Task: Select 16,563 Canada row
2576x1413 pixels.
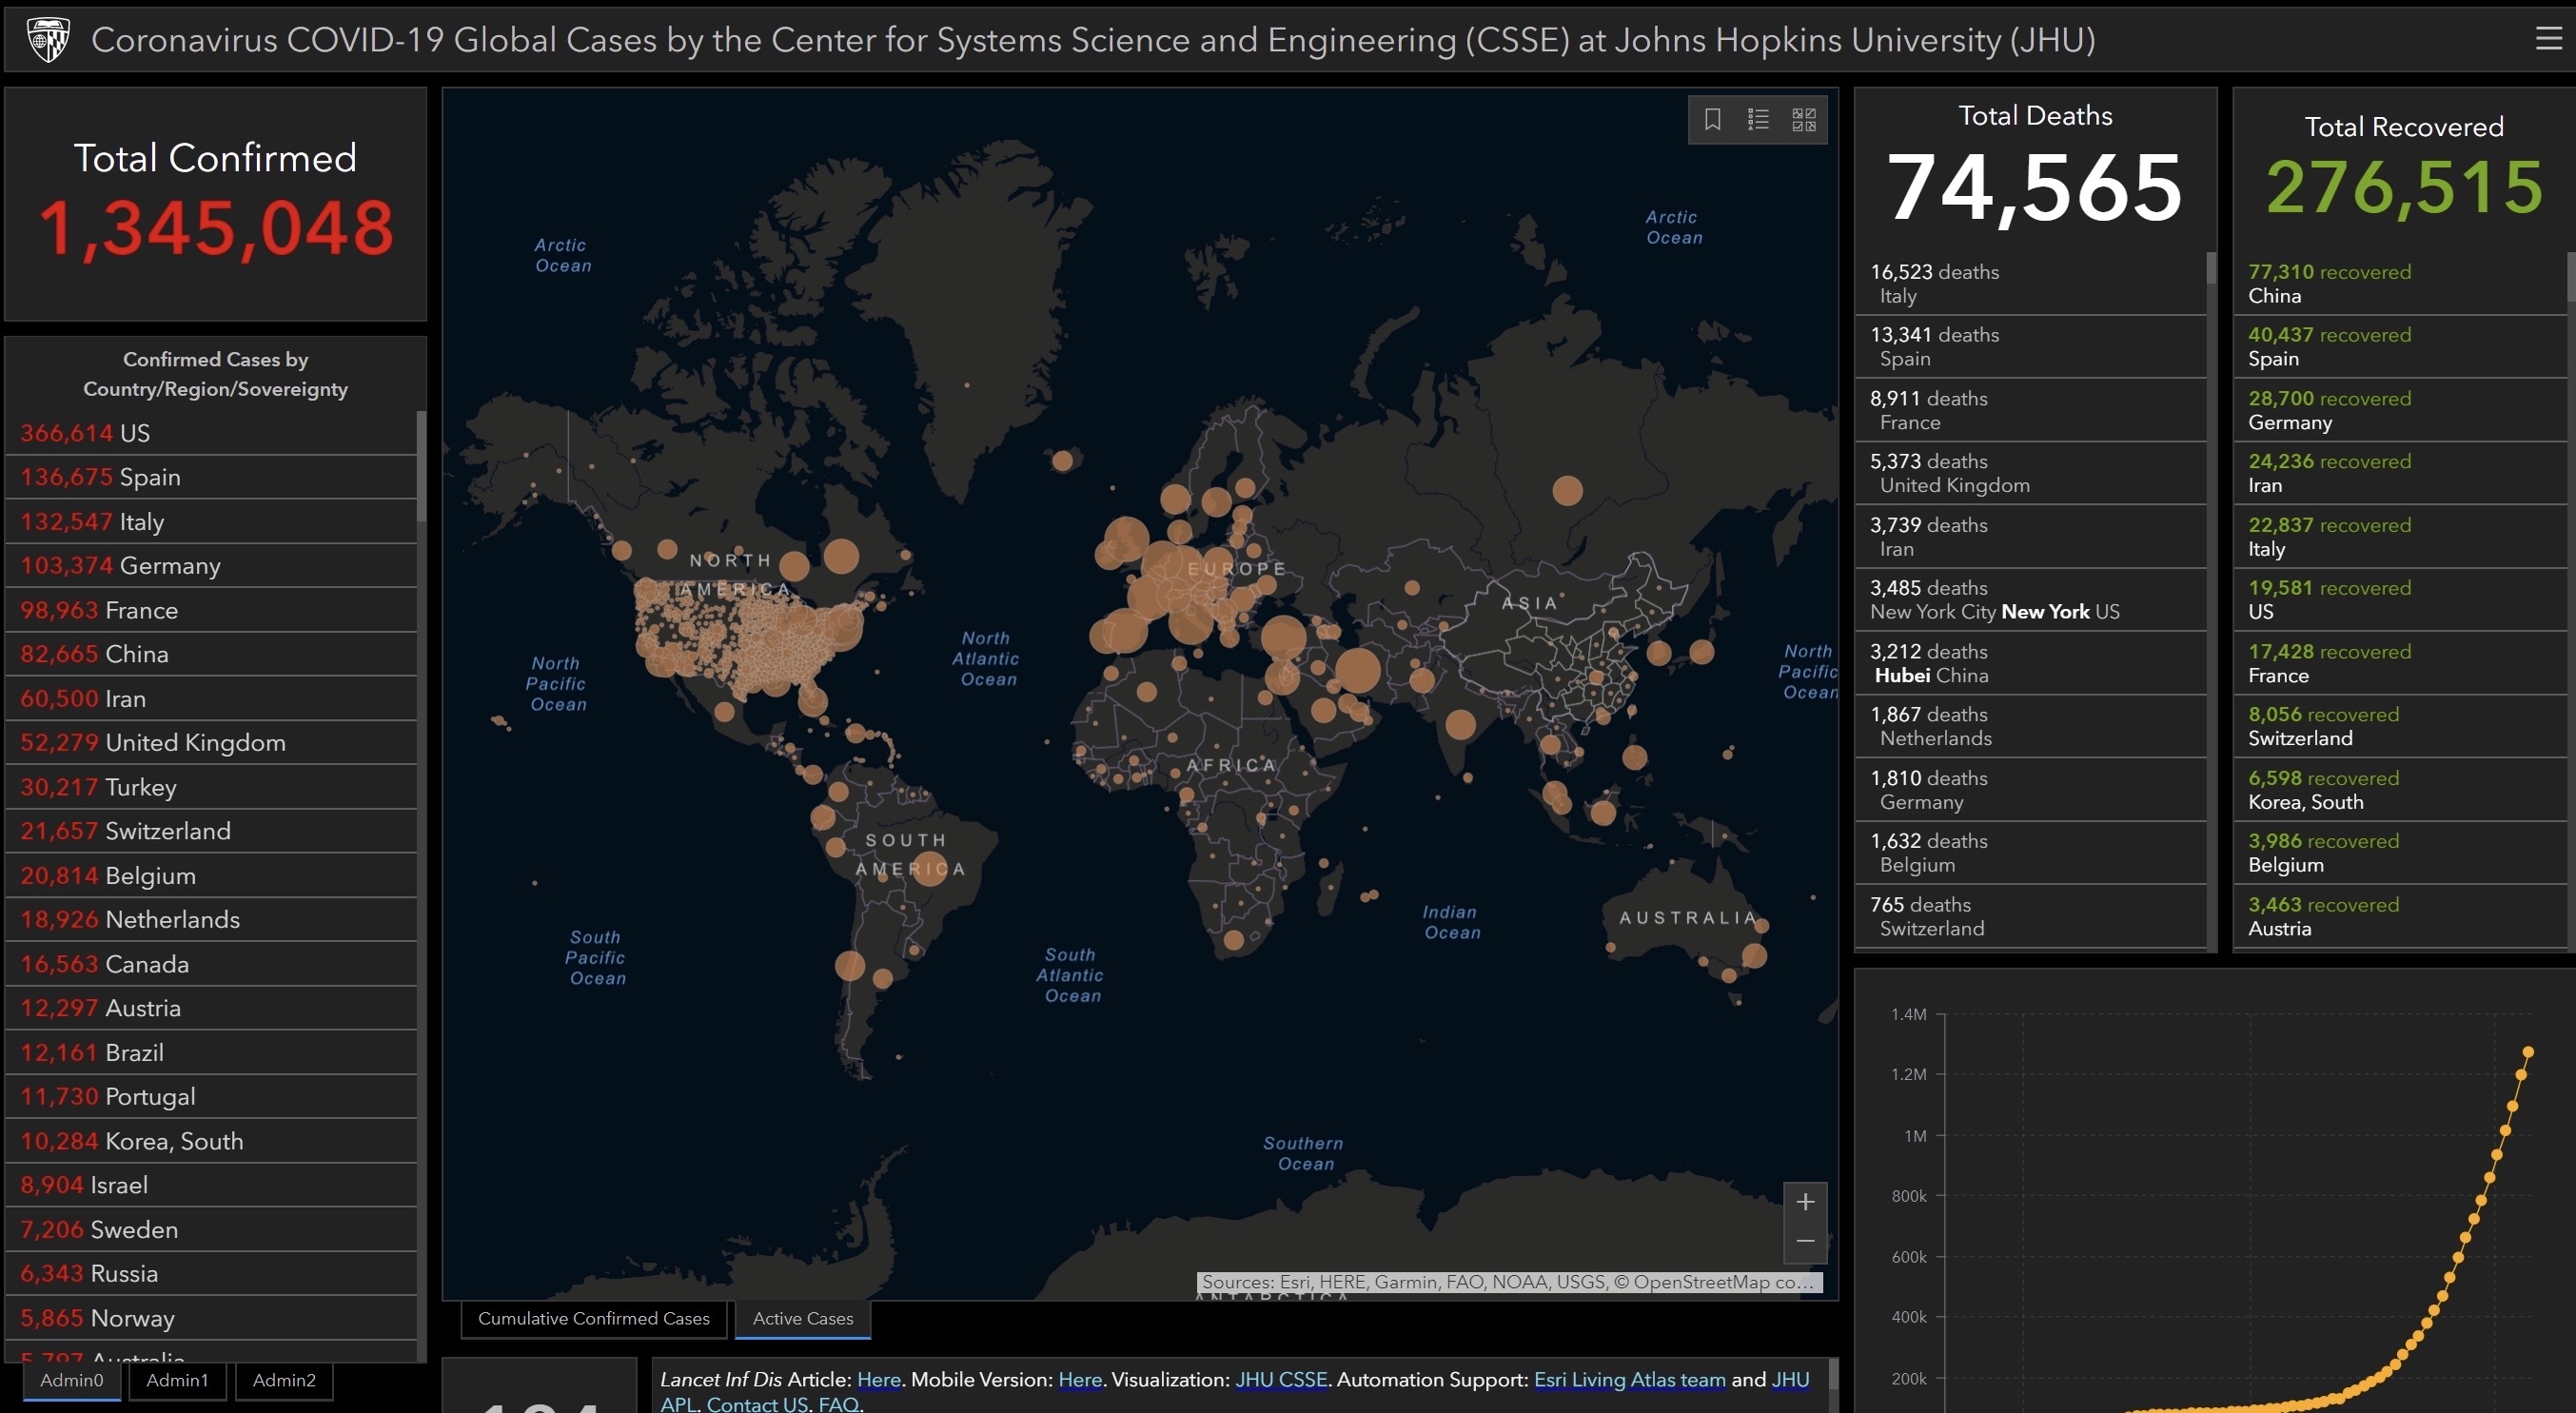Action: [x=211, y=964]
